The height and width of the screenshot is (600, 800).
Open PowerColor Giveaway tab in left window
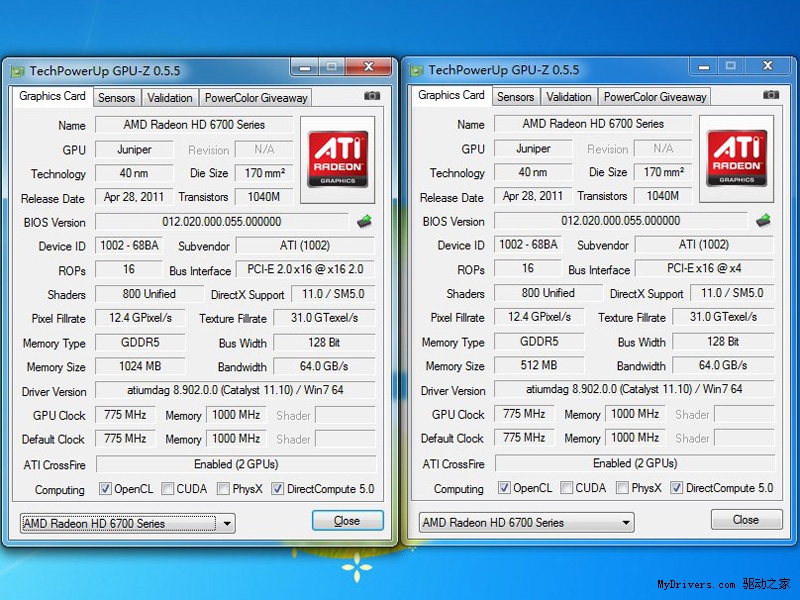(256, 98)
